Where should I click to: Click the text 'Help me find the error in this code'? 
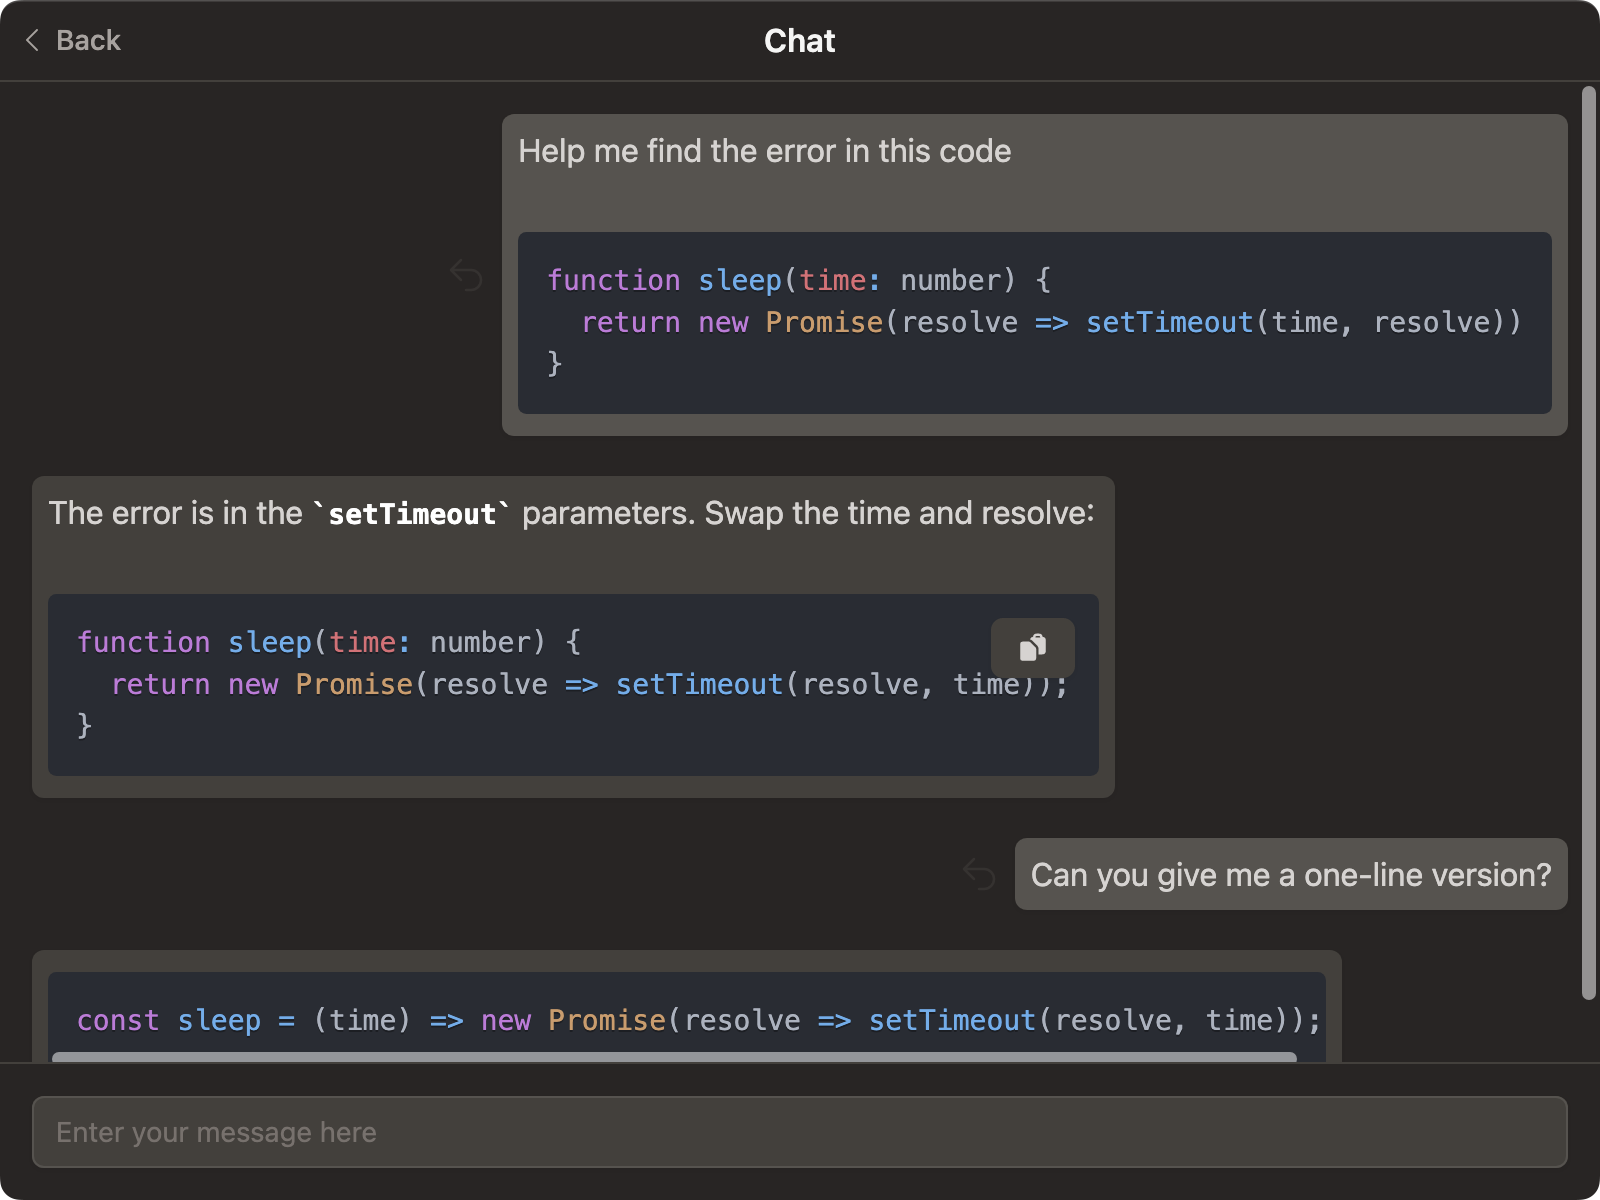765,151
